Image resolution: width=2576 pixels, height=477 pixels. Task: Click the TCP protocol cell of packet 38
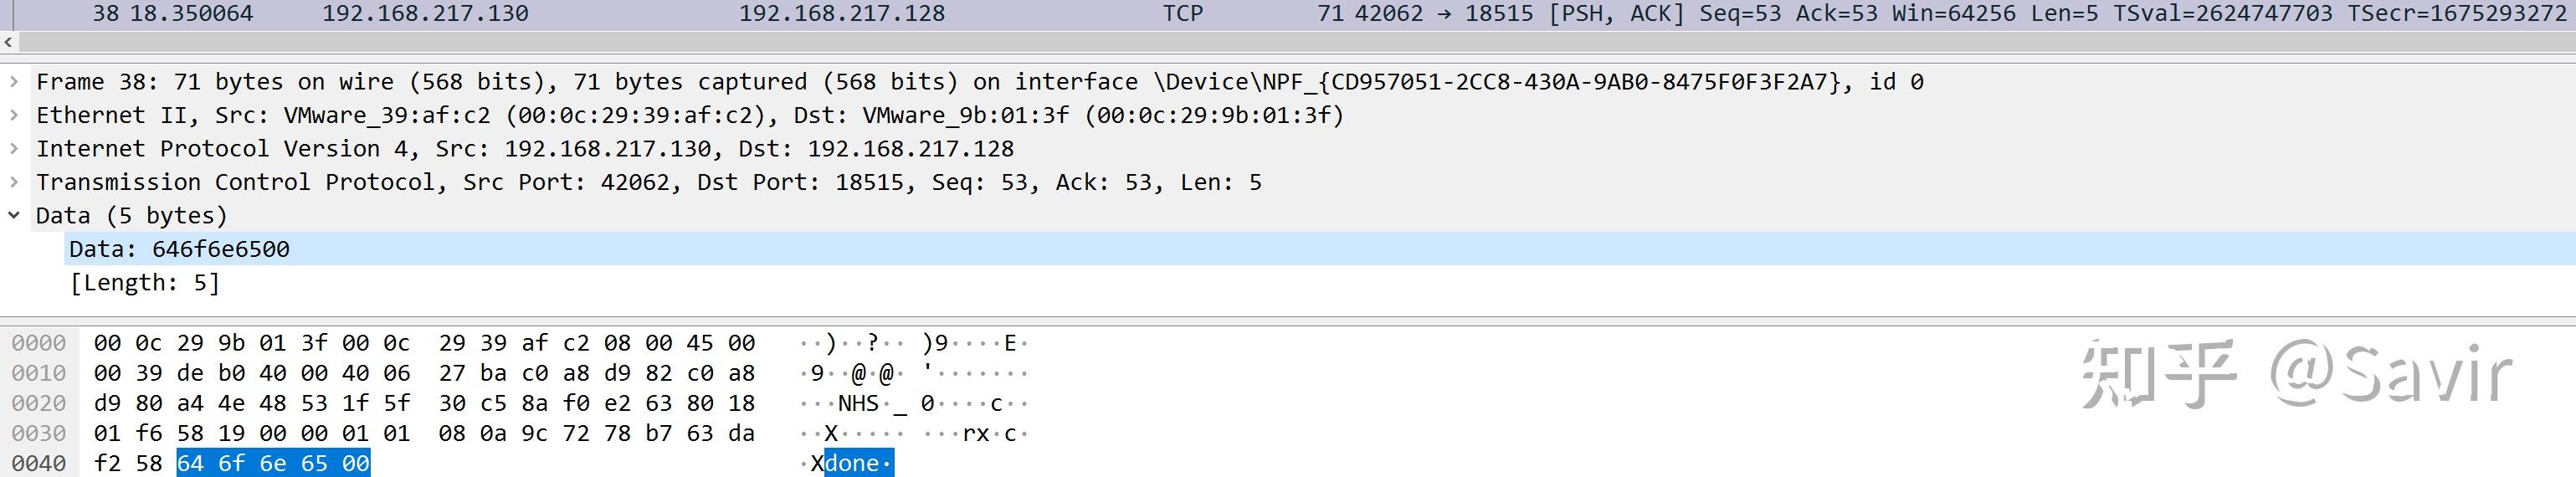coord(1182,13)
